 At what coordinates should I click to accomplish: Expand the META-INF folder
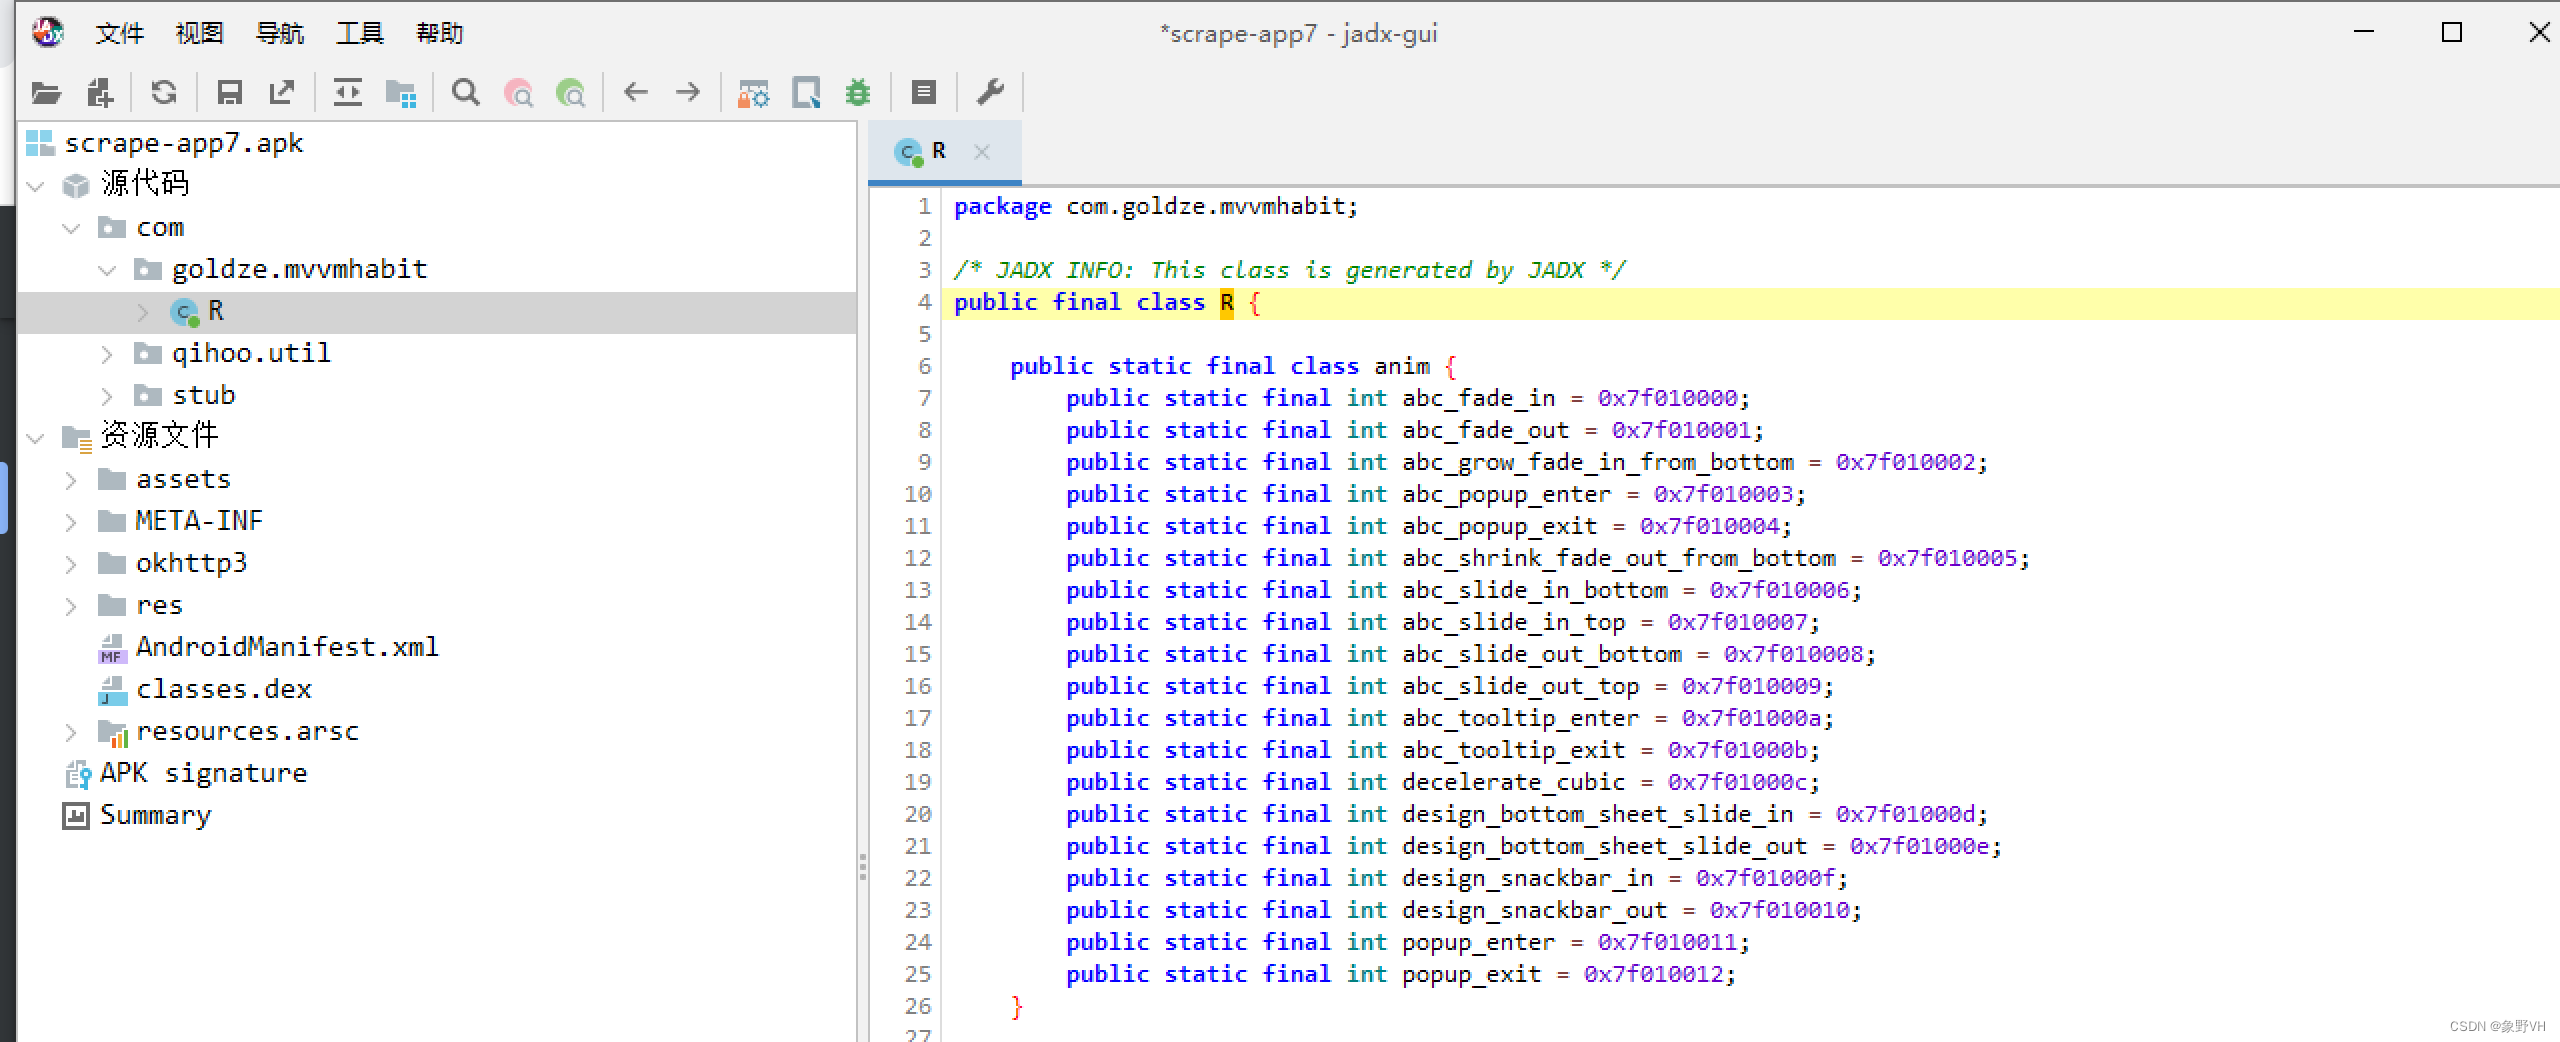(x=72, y=522)
